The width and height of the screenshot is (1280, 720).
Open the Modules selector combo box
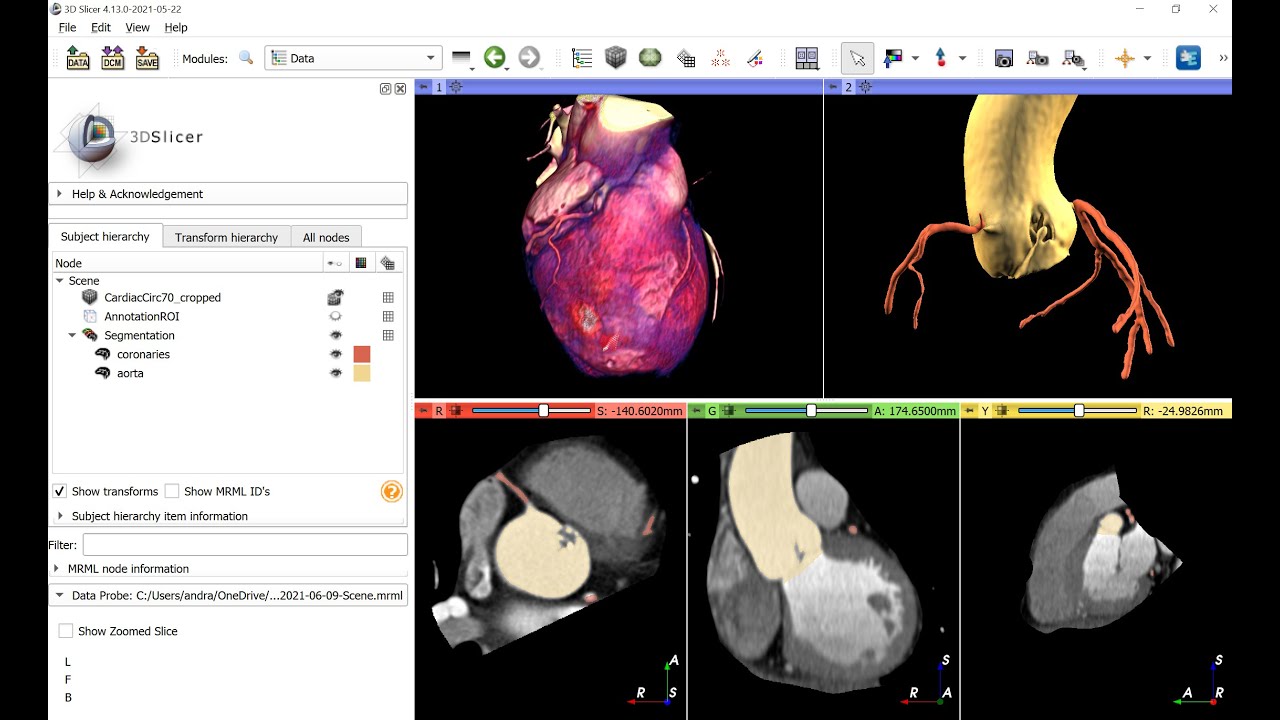tap(353, 58)
